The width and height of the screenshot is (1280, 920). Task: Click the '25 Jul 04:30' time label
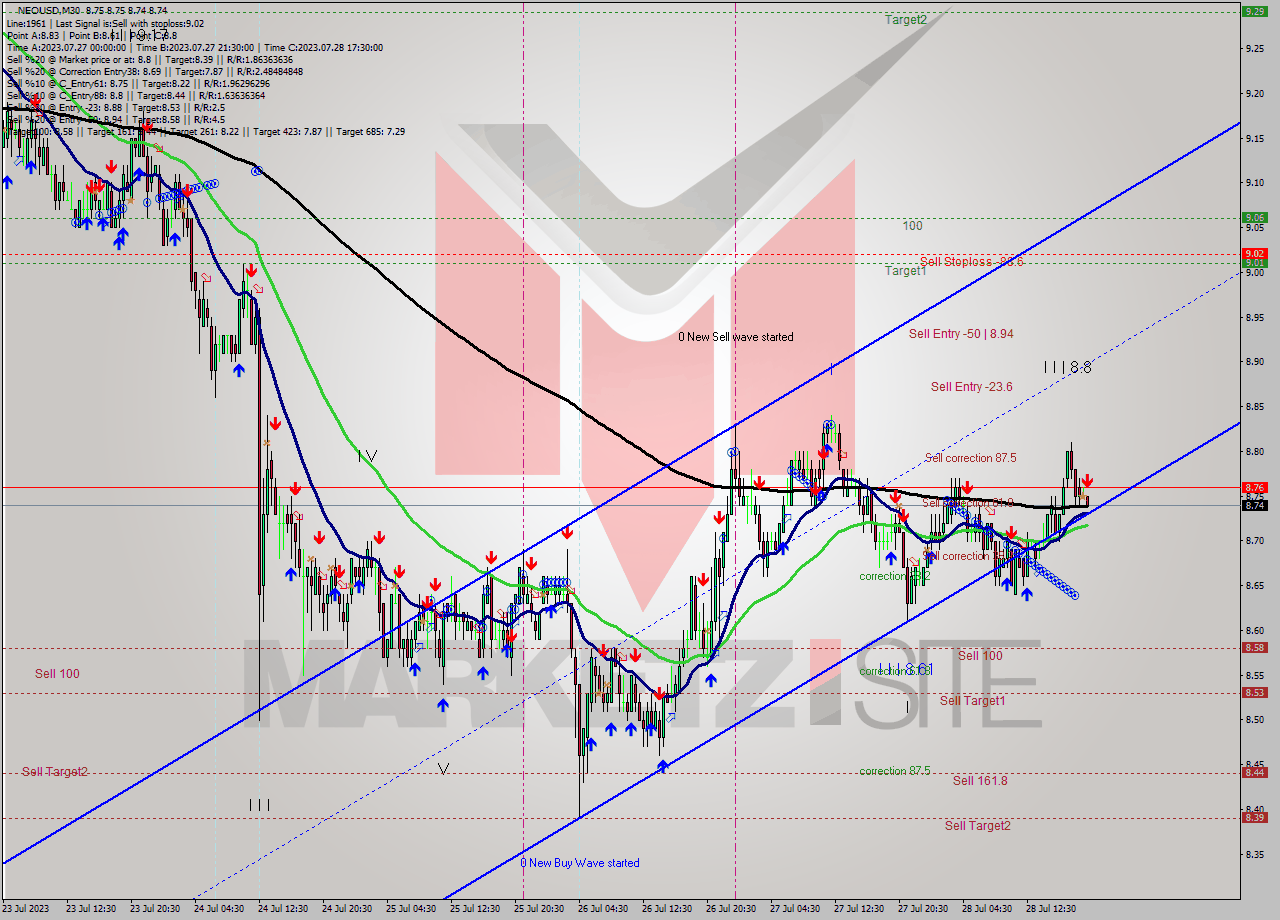click(x=412, y=909)
